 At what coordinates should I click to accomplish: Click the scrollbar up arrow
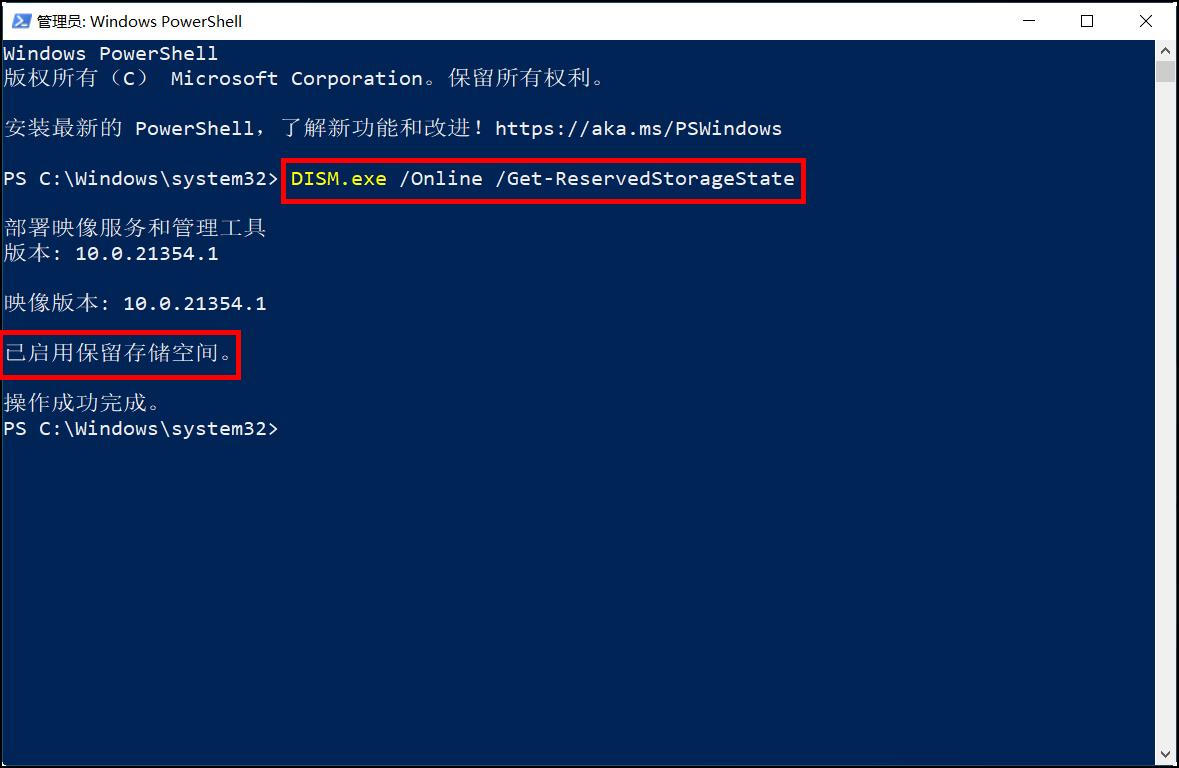(x=1165, y=48)
